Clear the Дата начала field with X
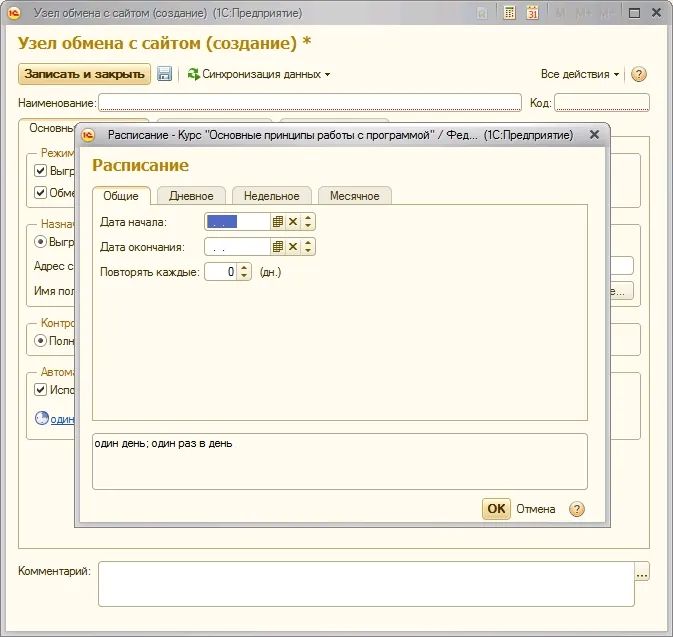This screenshot has width=673, height=637. (293, 222)
